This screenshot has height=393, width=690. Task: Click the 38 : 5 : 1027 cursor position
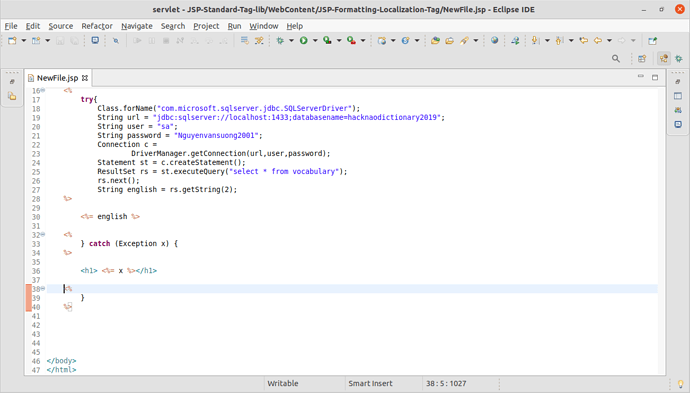(x=446, y=383)
